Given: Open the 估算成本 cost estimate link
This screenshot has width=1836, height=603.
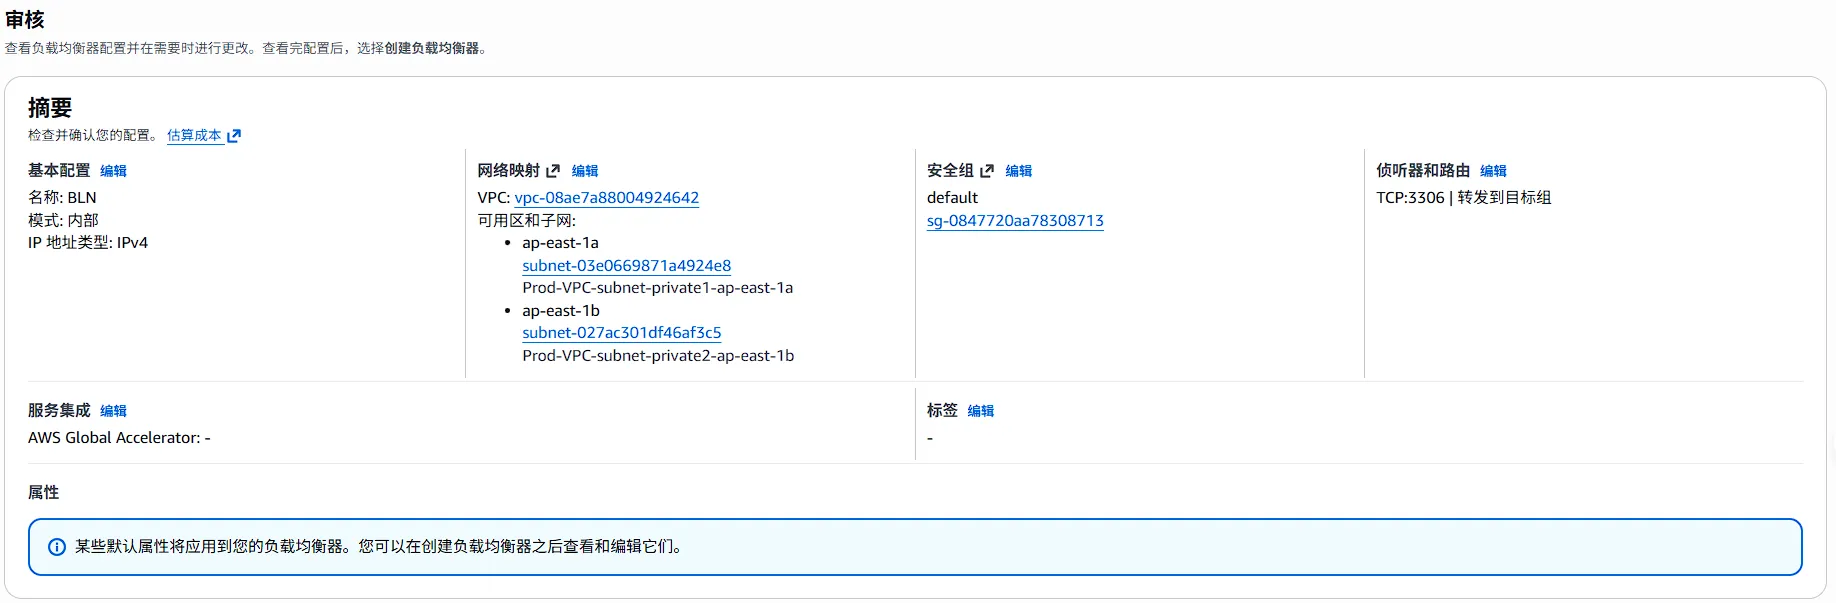Looking at the screenshot, I should (x=194, y=135).
